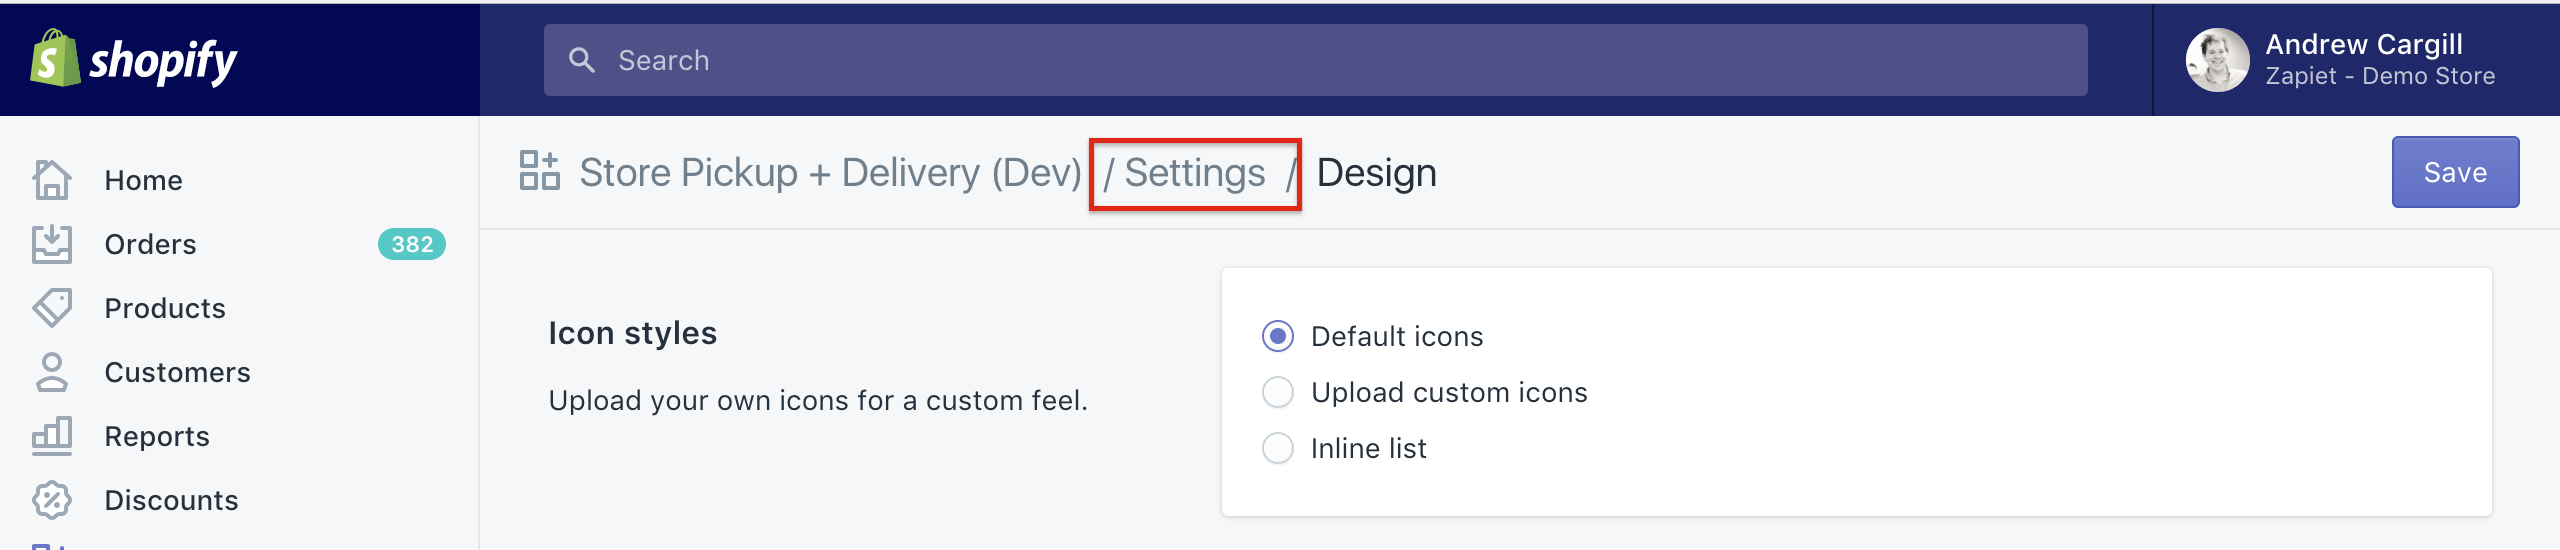Click the search magnifier icon
Screen dimensions: 2560x550
[x=582, y=60]
